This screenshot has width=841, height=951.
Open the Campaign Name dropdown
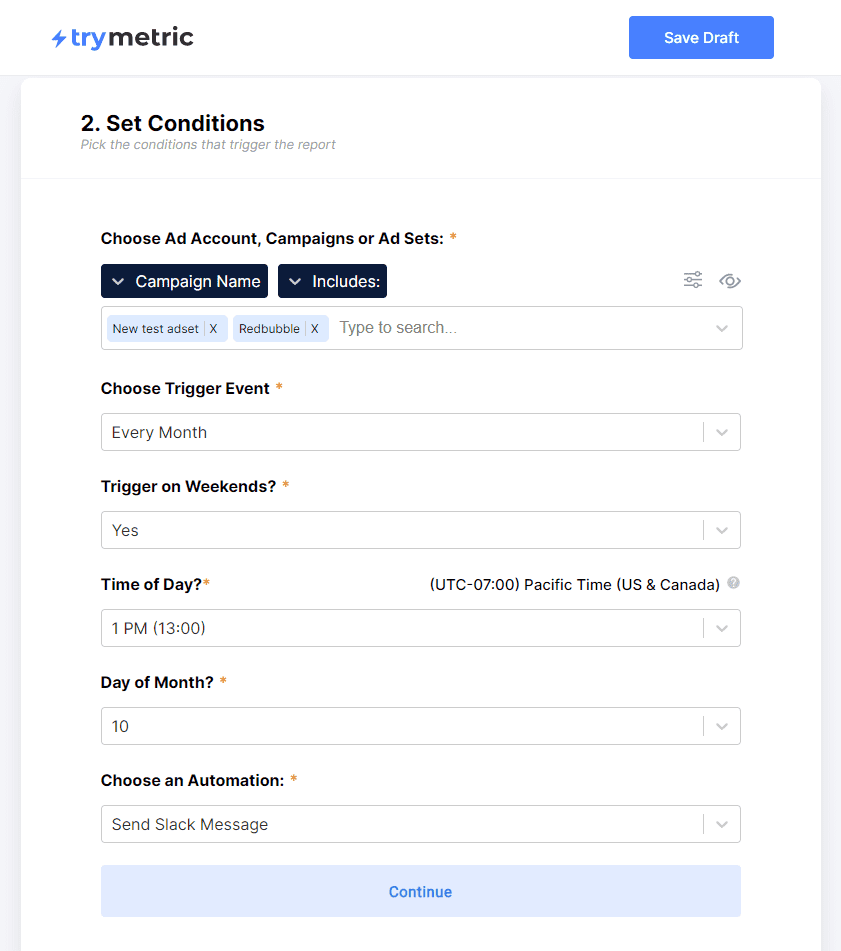click(x=184, y=281)
